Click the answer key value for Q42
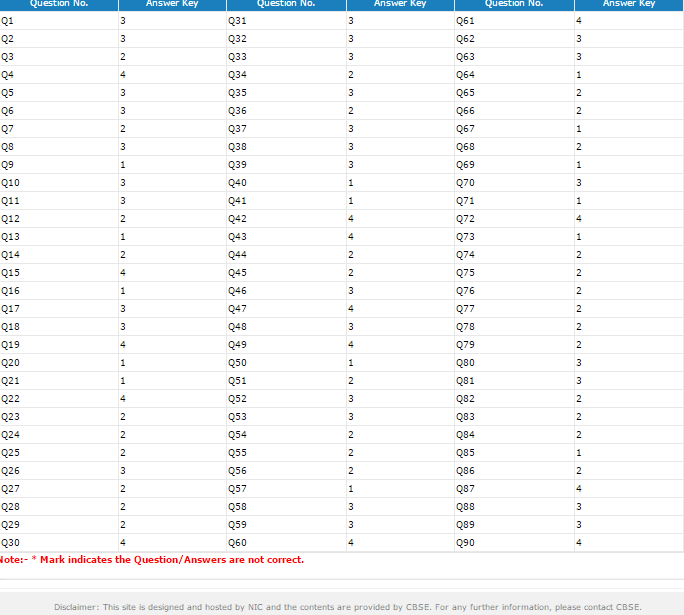This screenshot has width=684, height=615. point(351,219)
